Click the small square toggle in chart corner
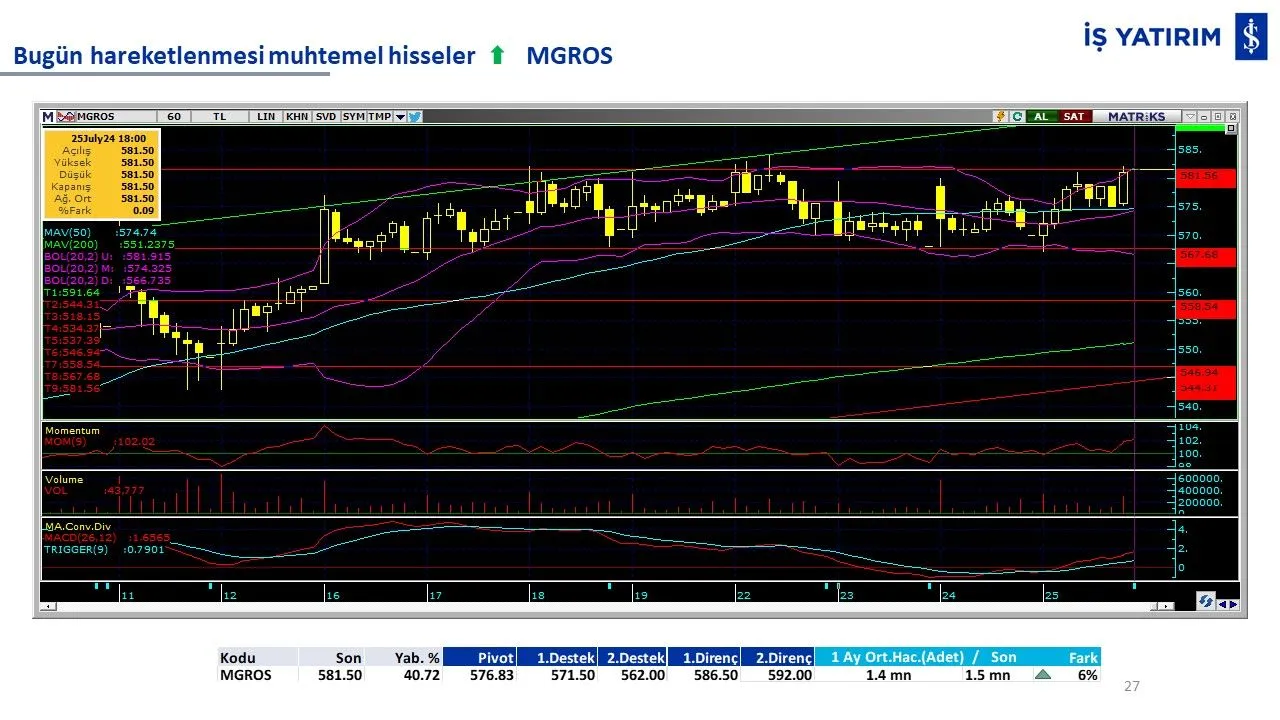 point(1231,128)
